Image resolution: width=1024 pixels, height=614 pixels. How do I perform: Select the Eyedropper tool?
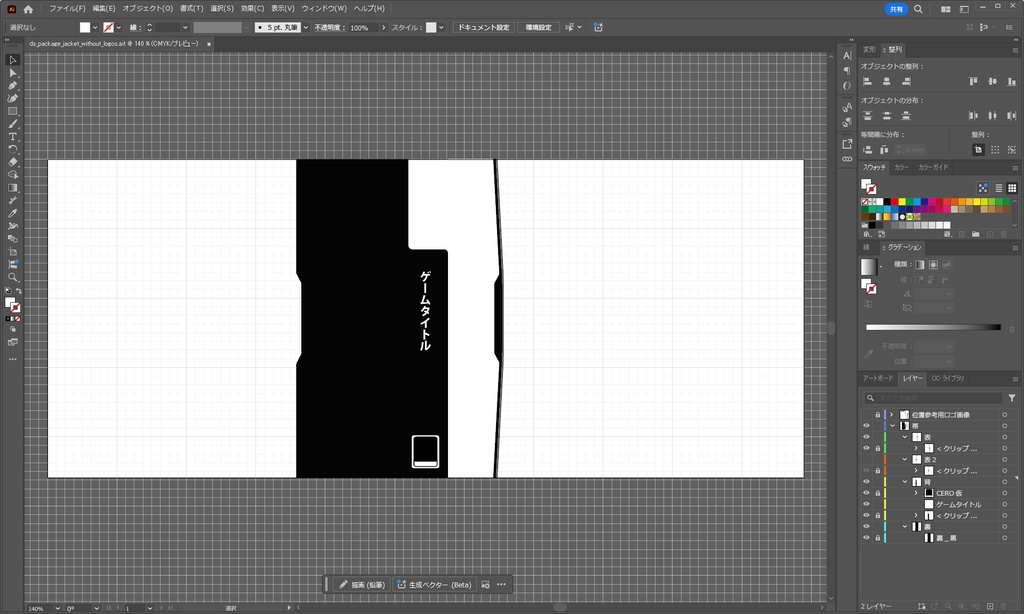pos(12,214)
